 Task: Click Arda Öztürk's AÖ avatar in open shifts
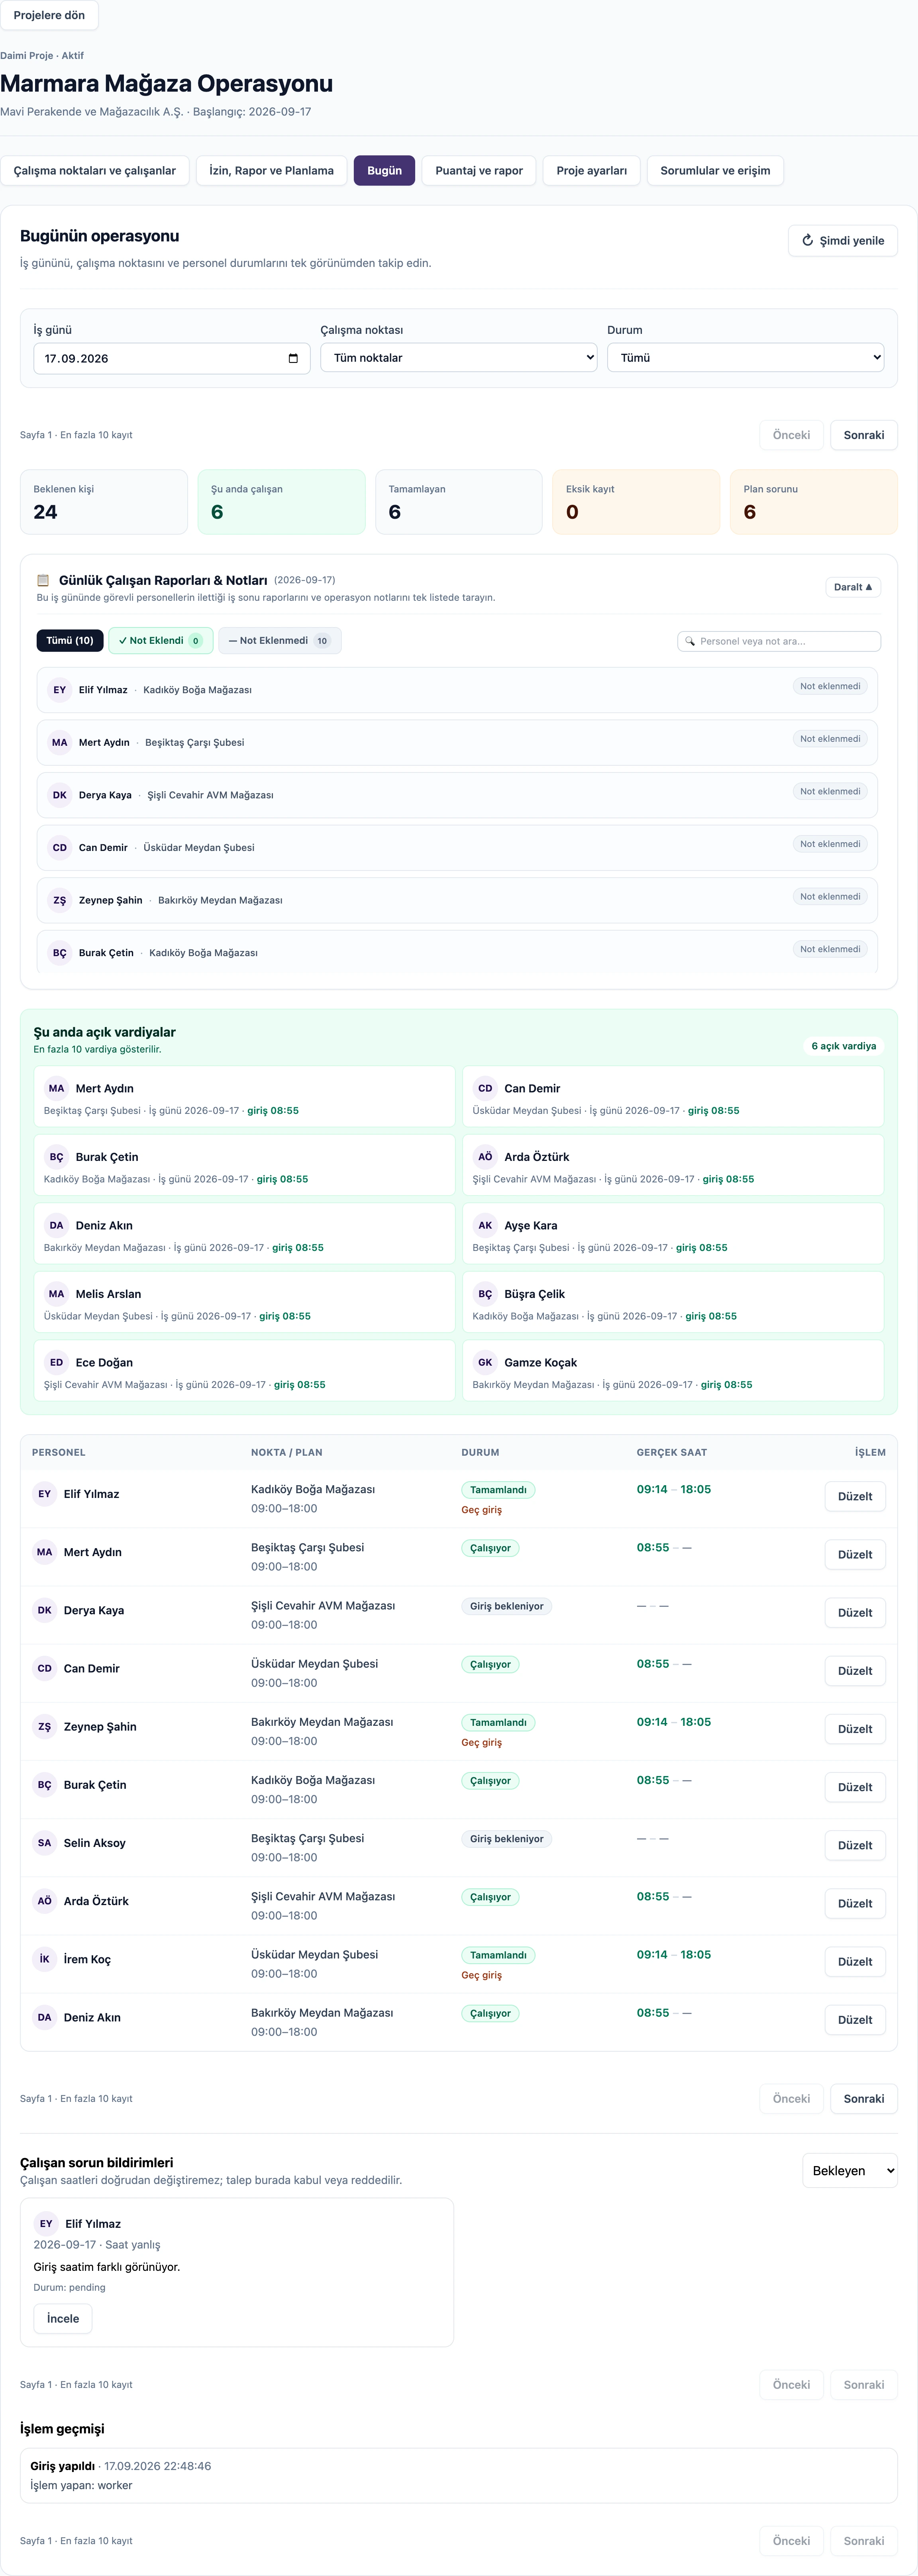[x=485, y=1156]
